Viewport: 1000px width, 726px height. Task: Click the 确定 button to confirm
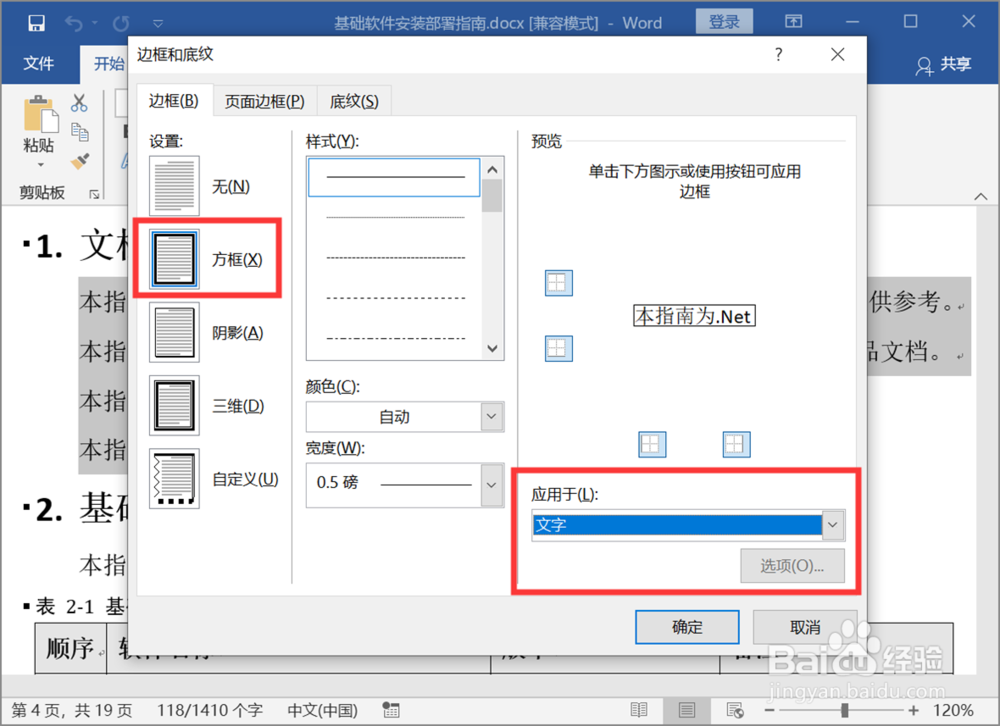coord(687,627)
